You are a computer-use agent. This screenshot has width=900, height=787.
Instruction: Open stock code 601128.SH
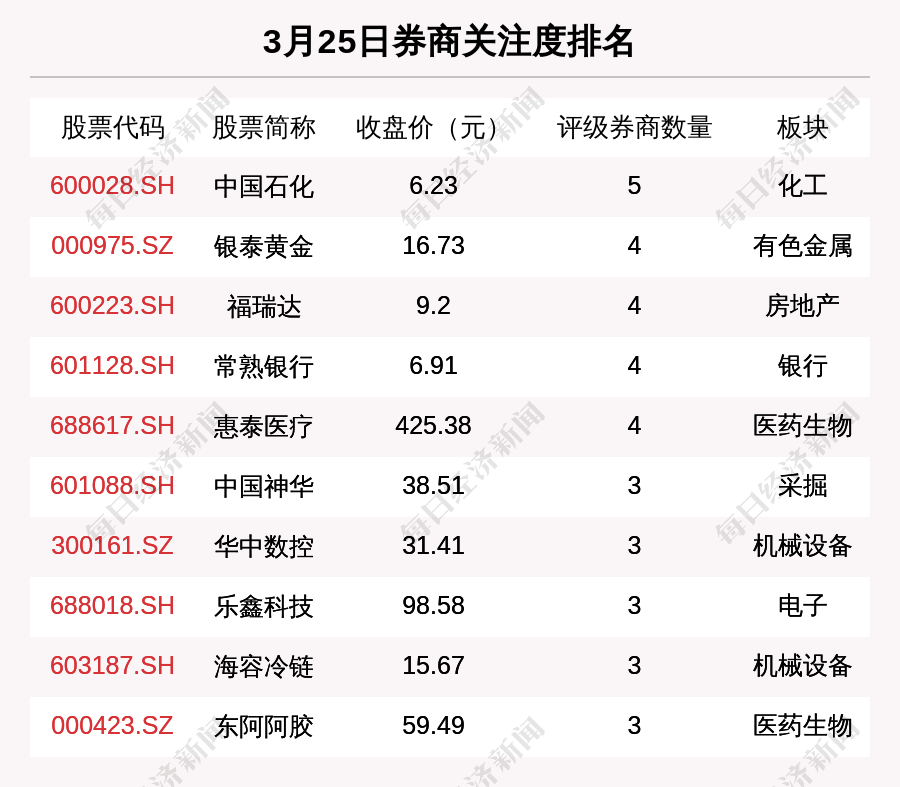click(x=112, y=366)
